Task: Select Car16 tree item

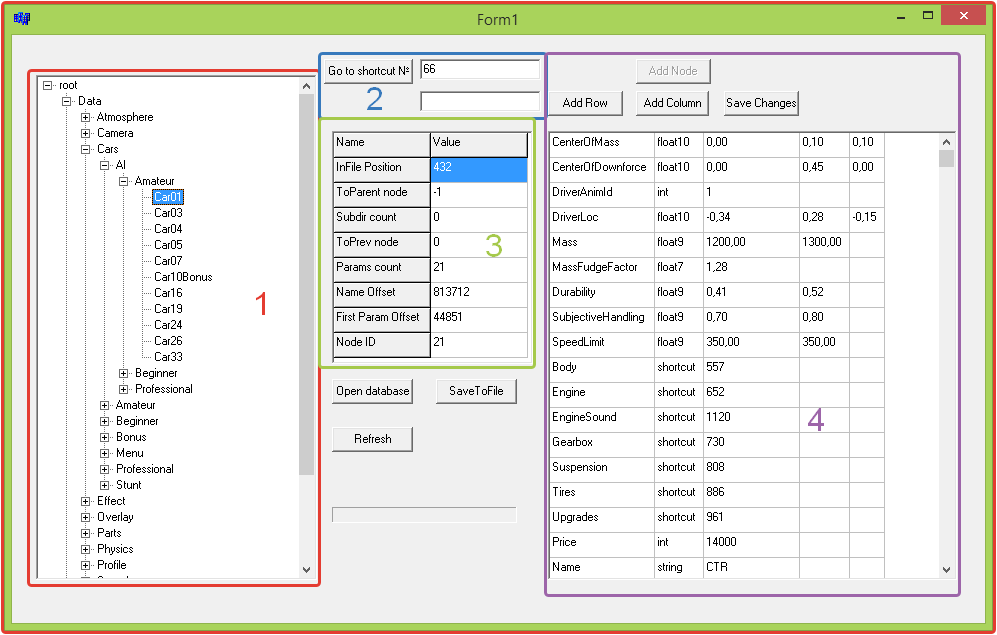Action: pos(168,293)
